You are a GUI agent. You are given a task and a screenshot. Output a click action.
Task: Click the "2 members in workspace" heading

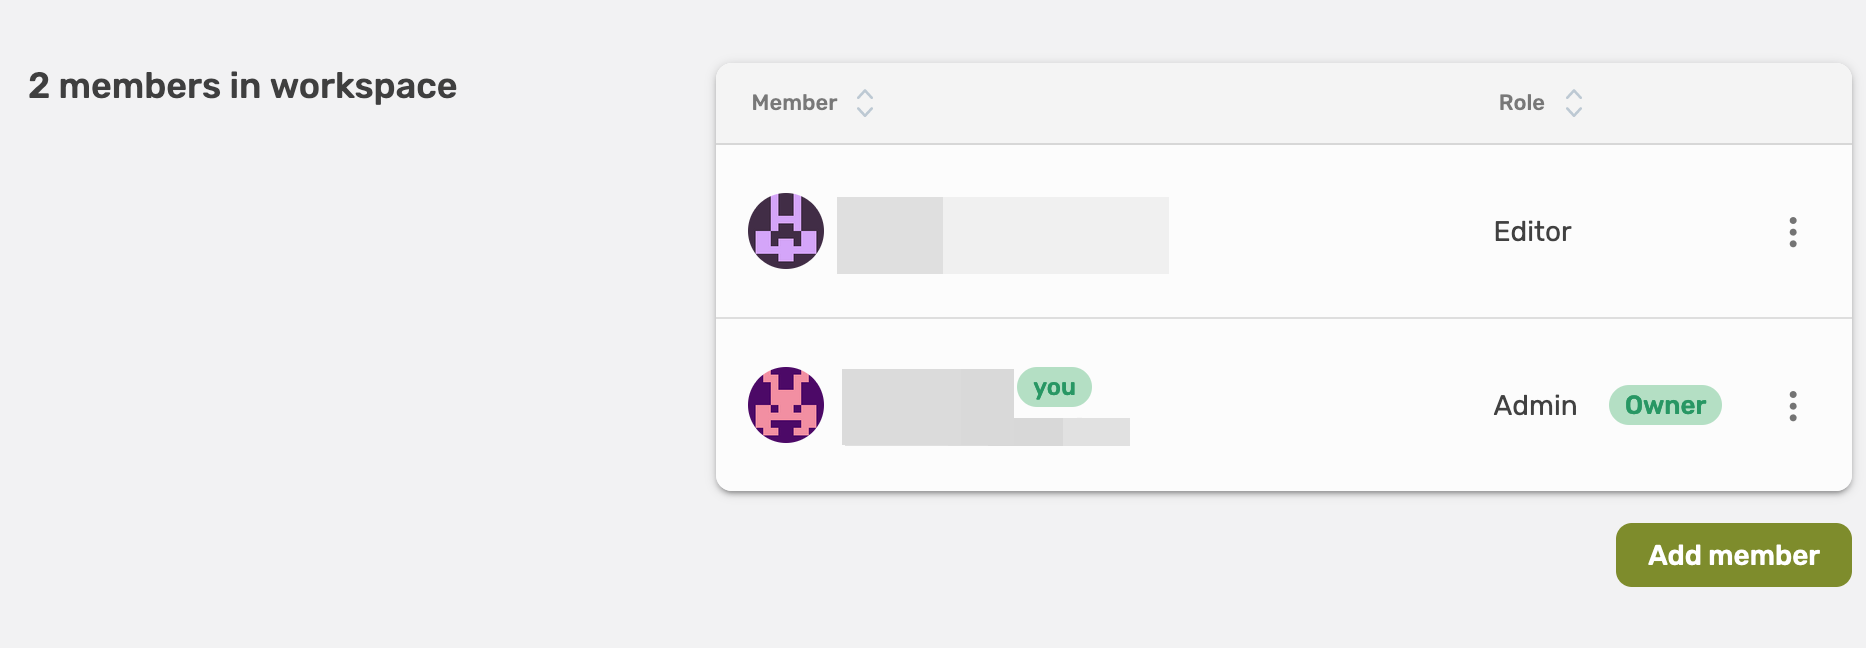point(243,86)
